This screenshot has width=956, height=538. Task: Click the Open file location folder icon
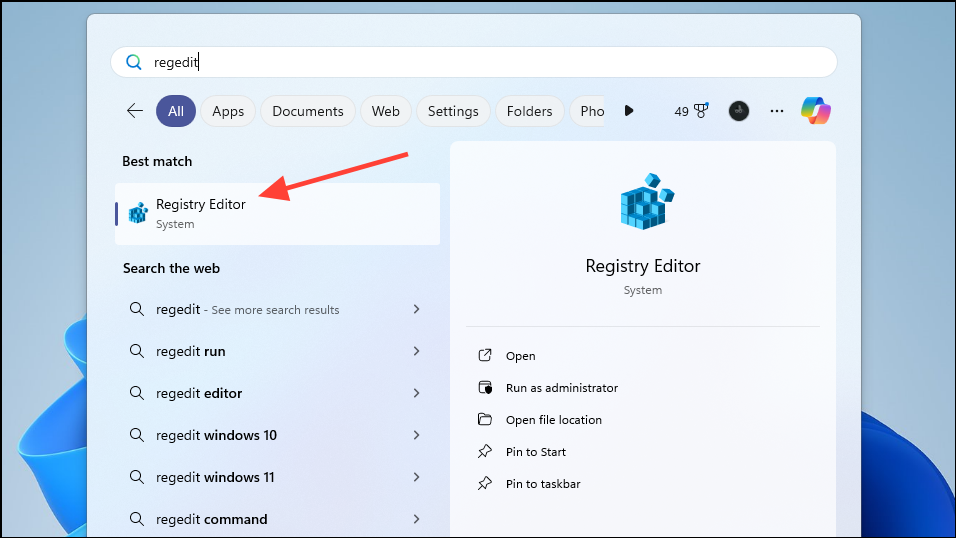(x=485, y=420)
